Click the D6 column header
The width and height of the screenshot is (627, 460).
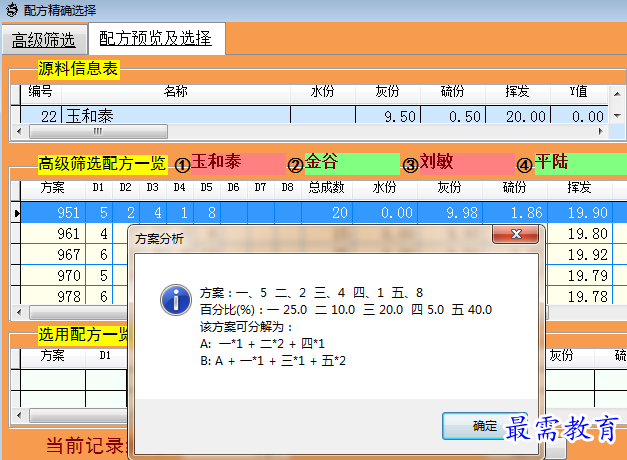click(234, 188)
